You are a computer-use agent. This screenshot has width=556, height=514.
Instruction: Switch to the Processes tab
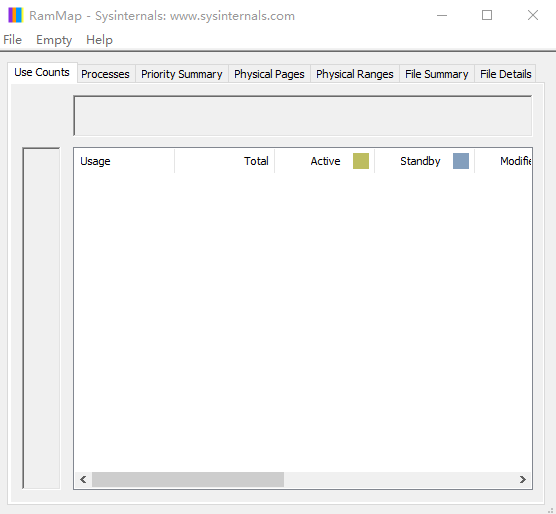105,74
